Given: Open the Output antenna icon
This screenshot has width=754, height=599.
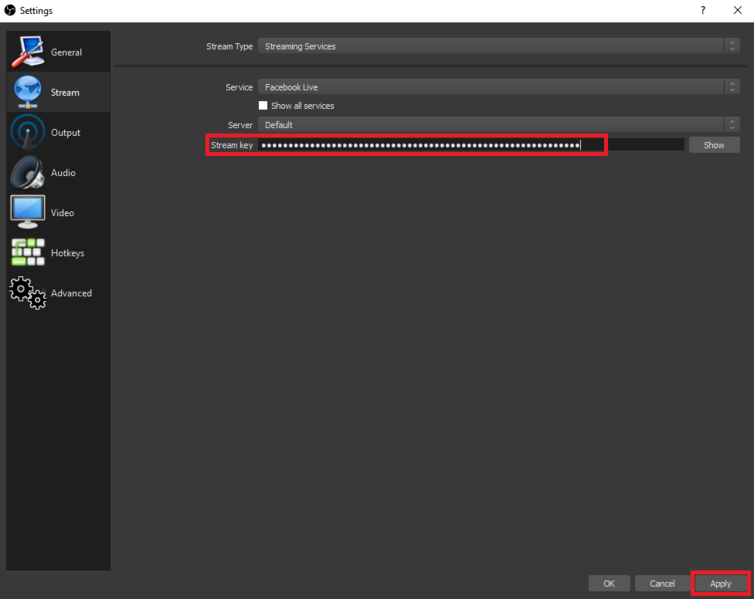Looking at the screenshot, I should 28,132.
